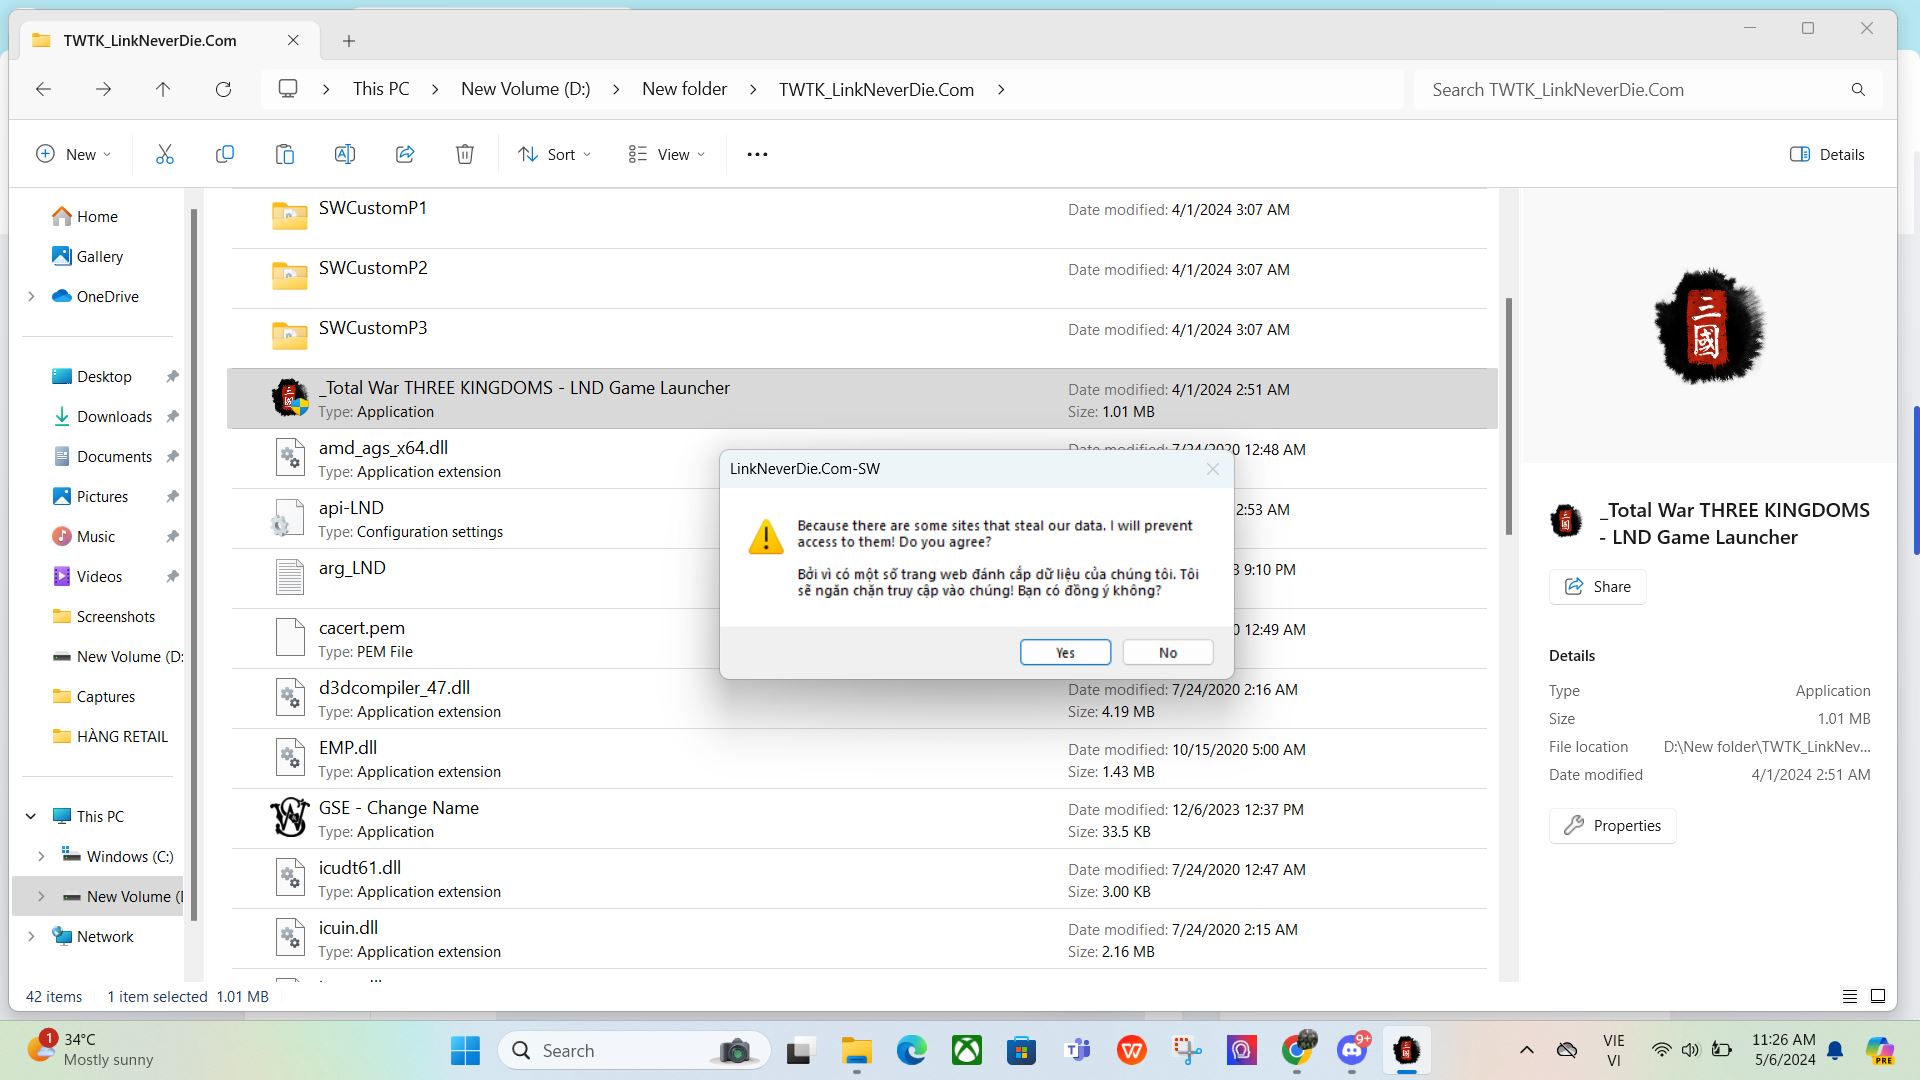The width and height of the screenshot is (1920, 1080).
Task: Open the See more ellipsis menu
Action: pos(757,154)
